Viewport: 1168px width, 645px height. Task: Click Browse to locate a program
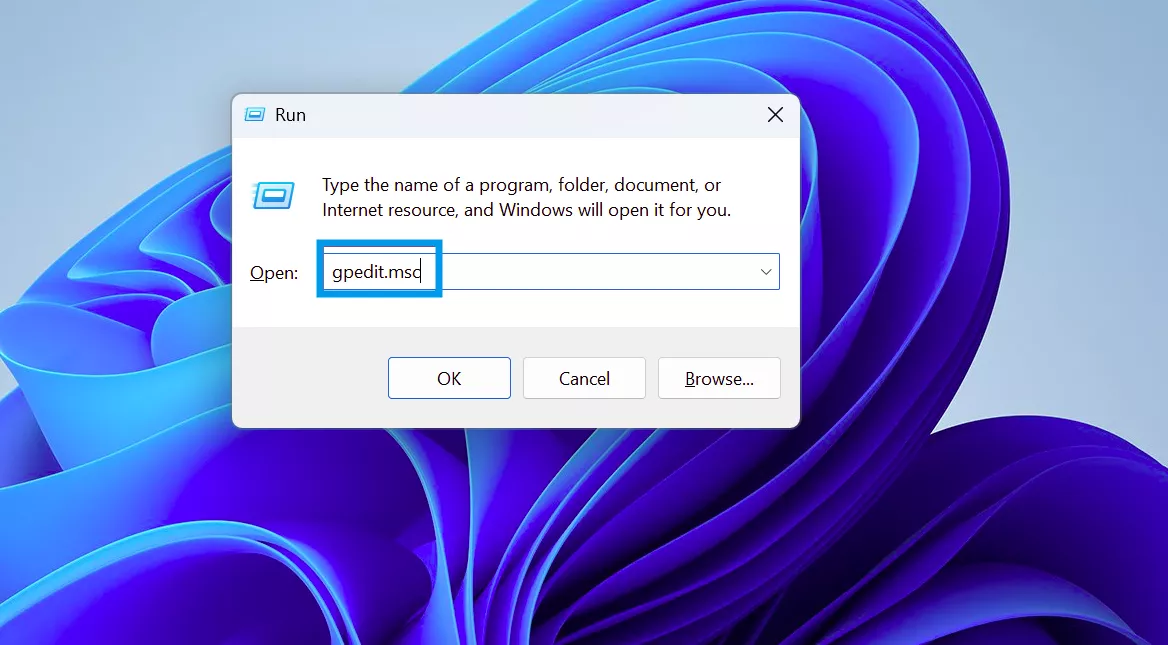[719, 378]
